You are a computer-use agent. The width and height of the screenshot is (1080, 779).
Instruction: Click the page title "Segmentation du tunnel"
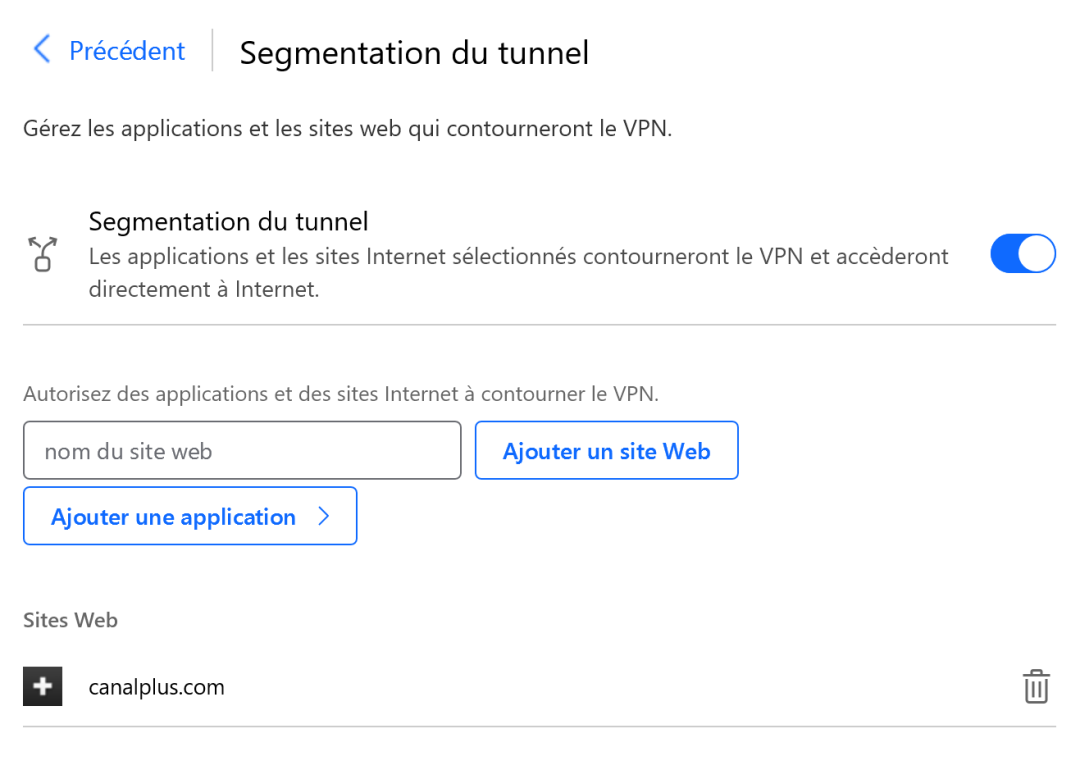pyautogui.click(x=414, y=53)
